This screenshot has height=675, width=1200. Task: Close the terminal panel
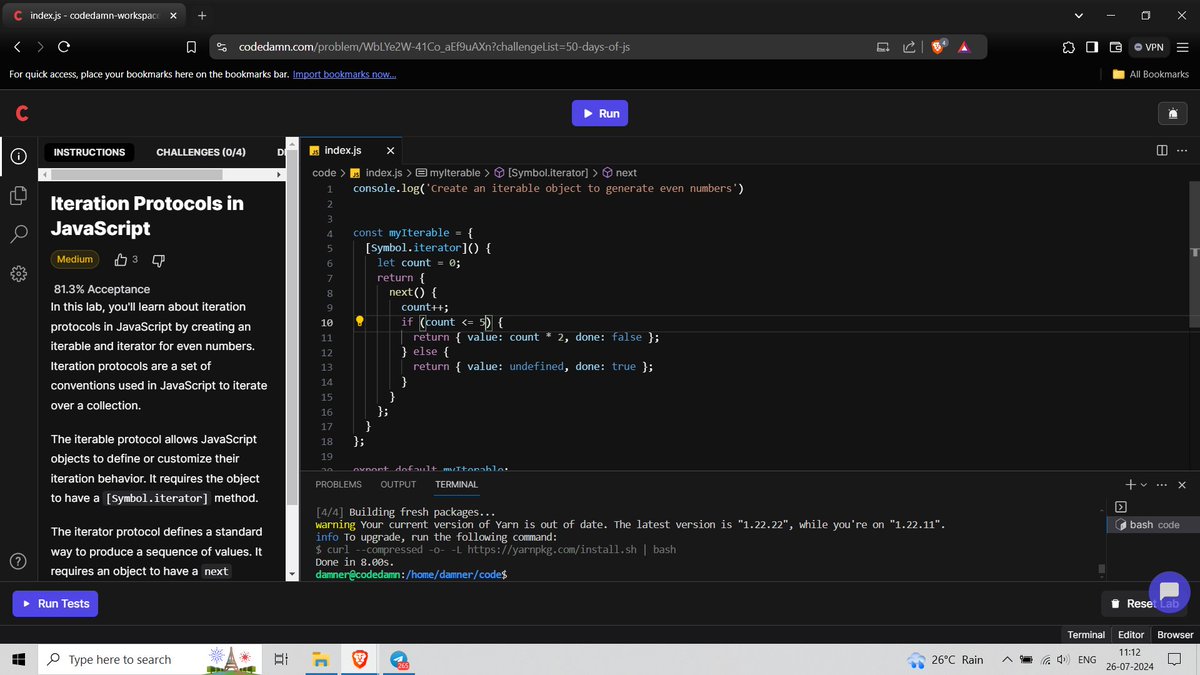point(1182,484)
